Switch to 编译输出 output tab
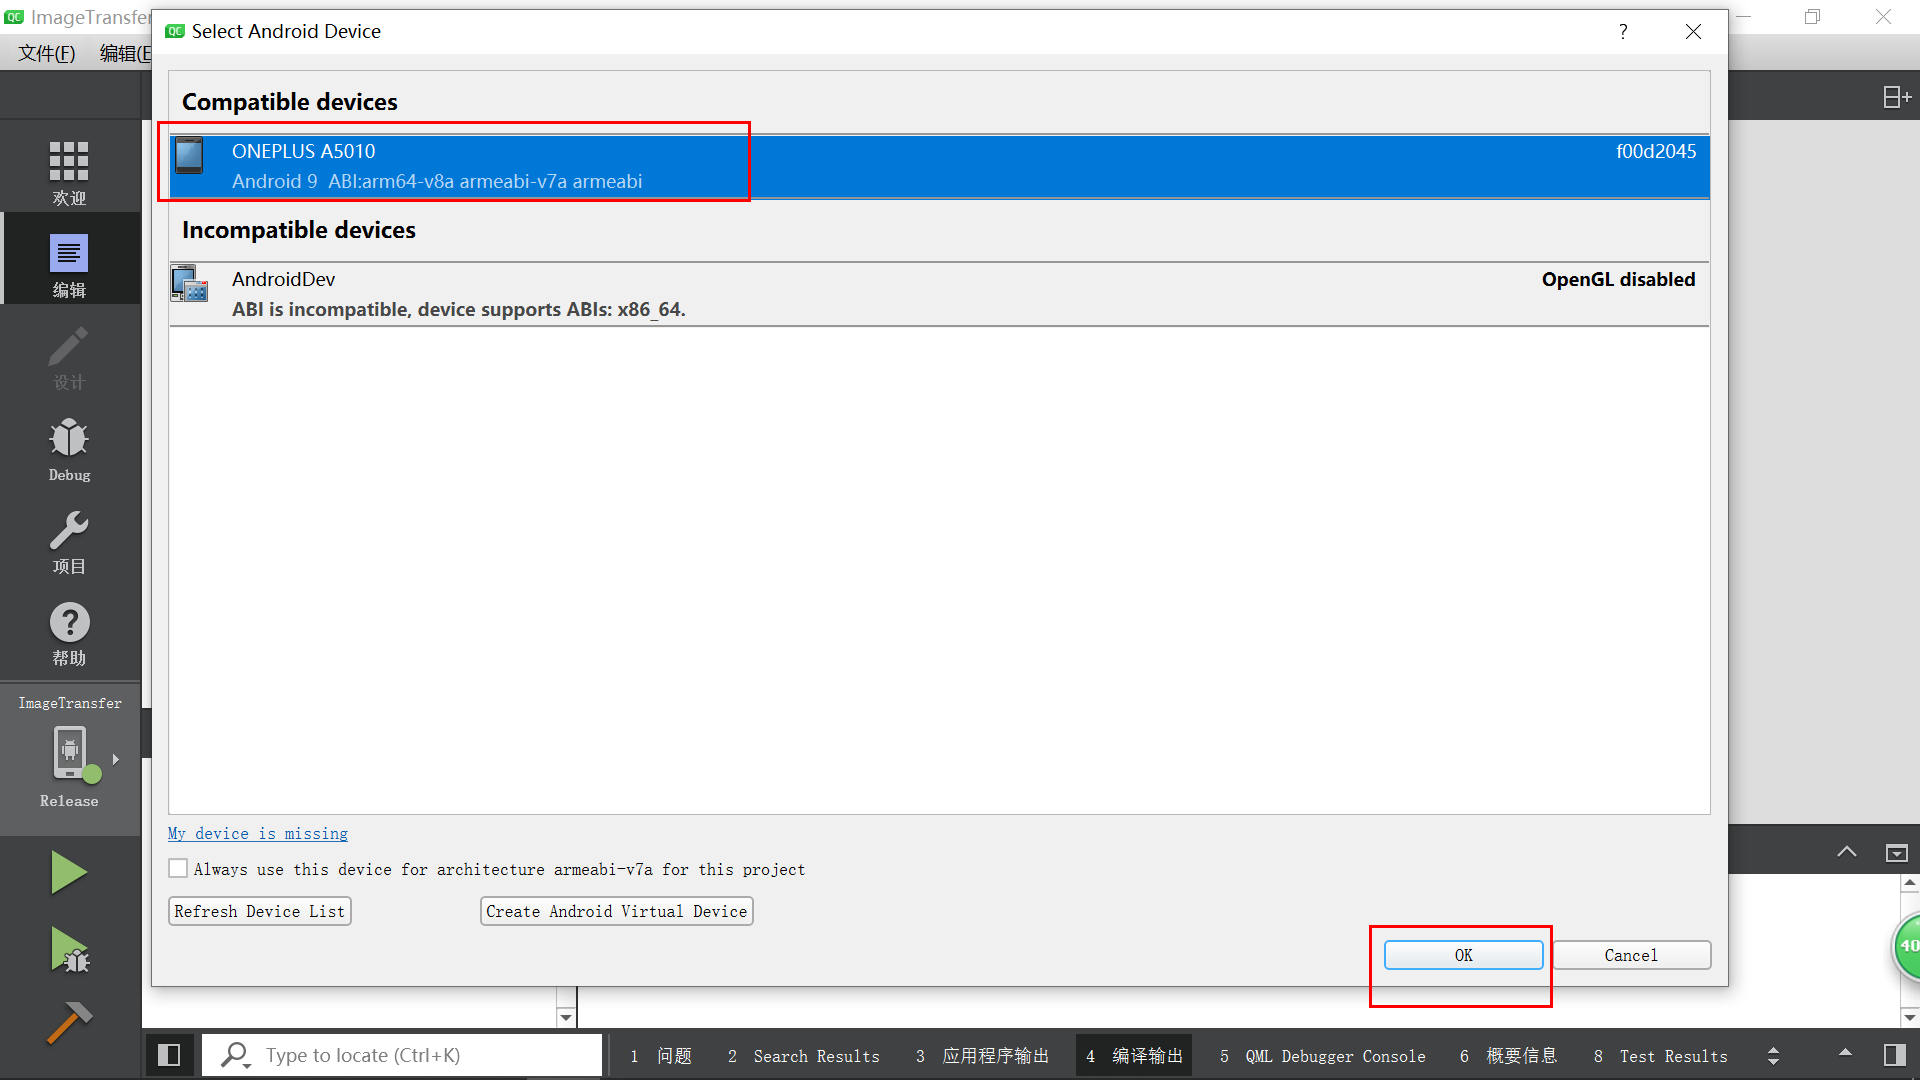The height and width of the screenshot is (1080, 1920). 1135,1056
